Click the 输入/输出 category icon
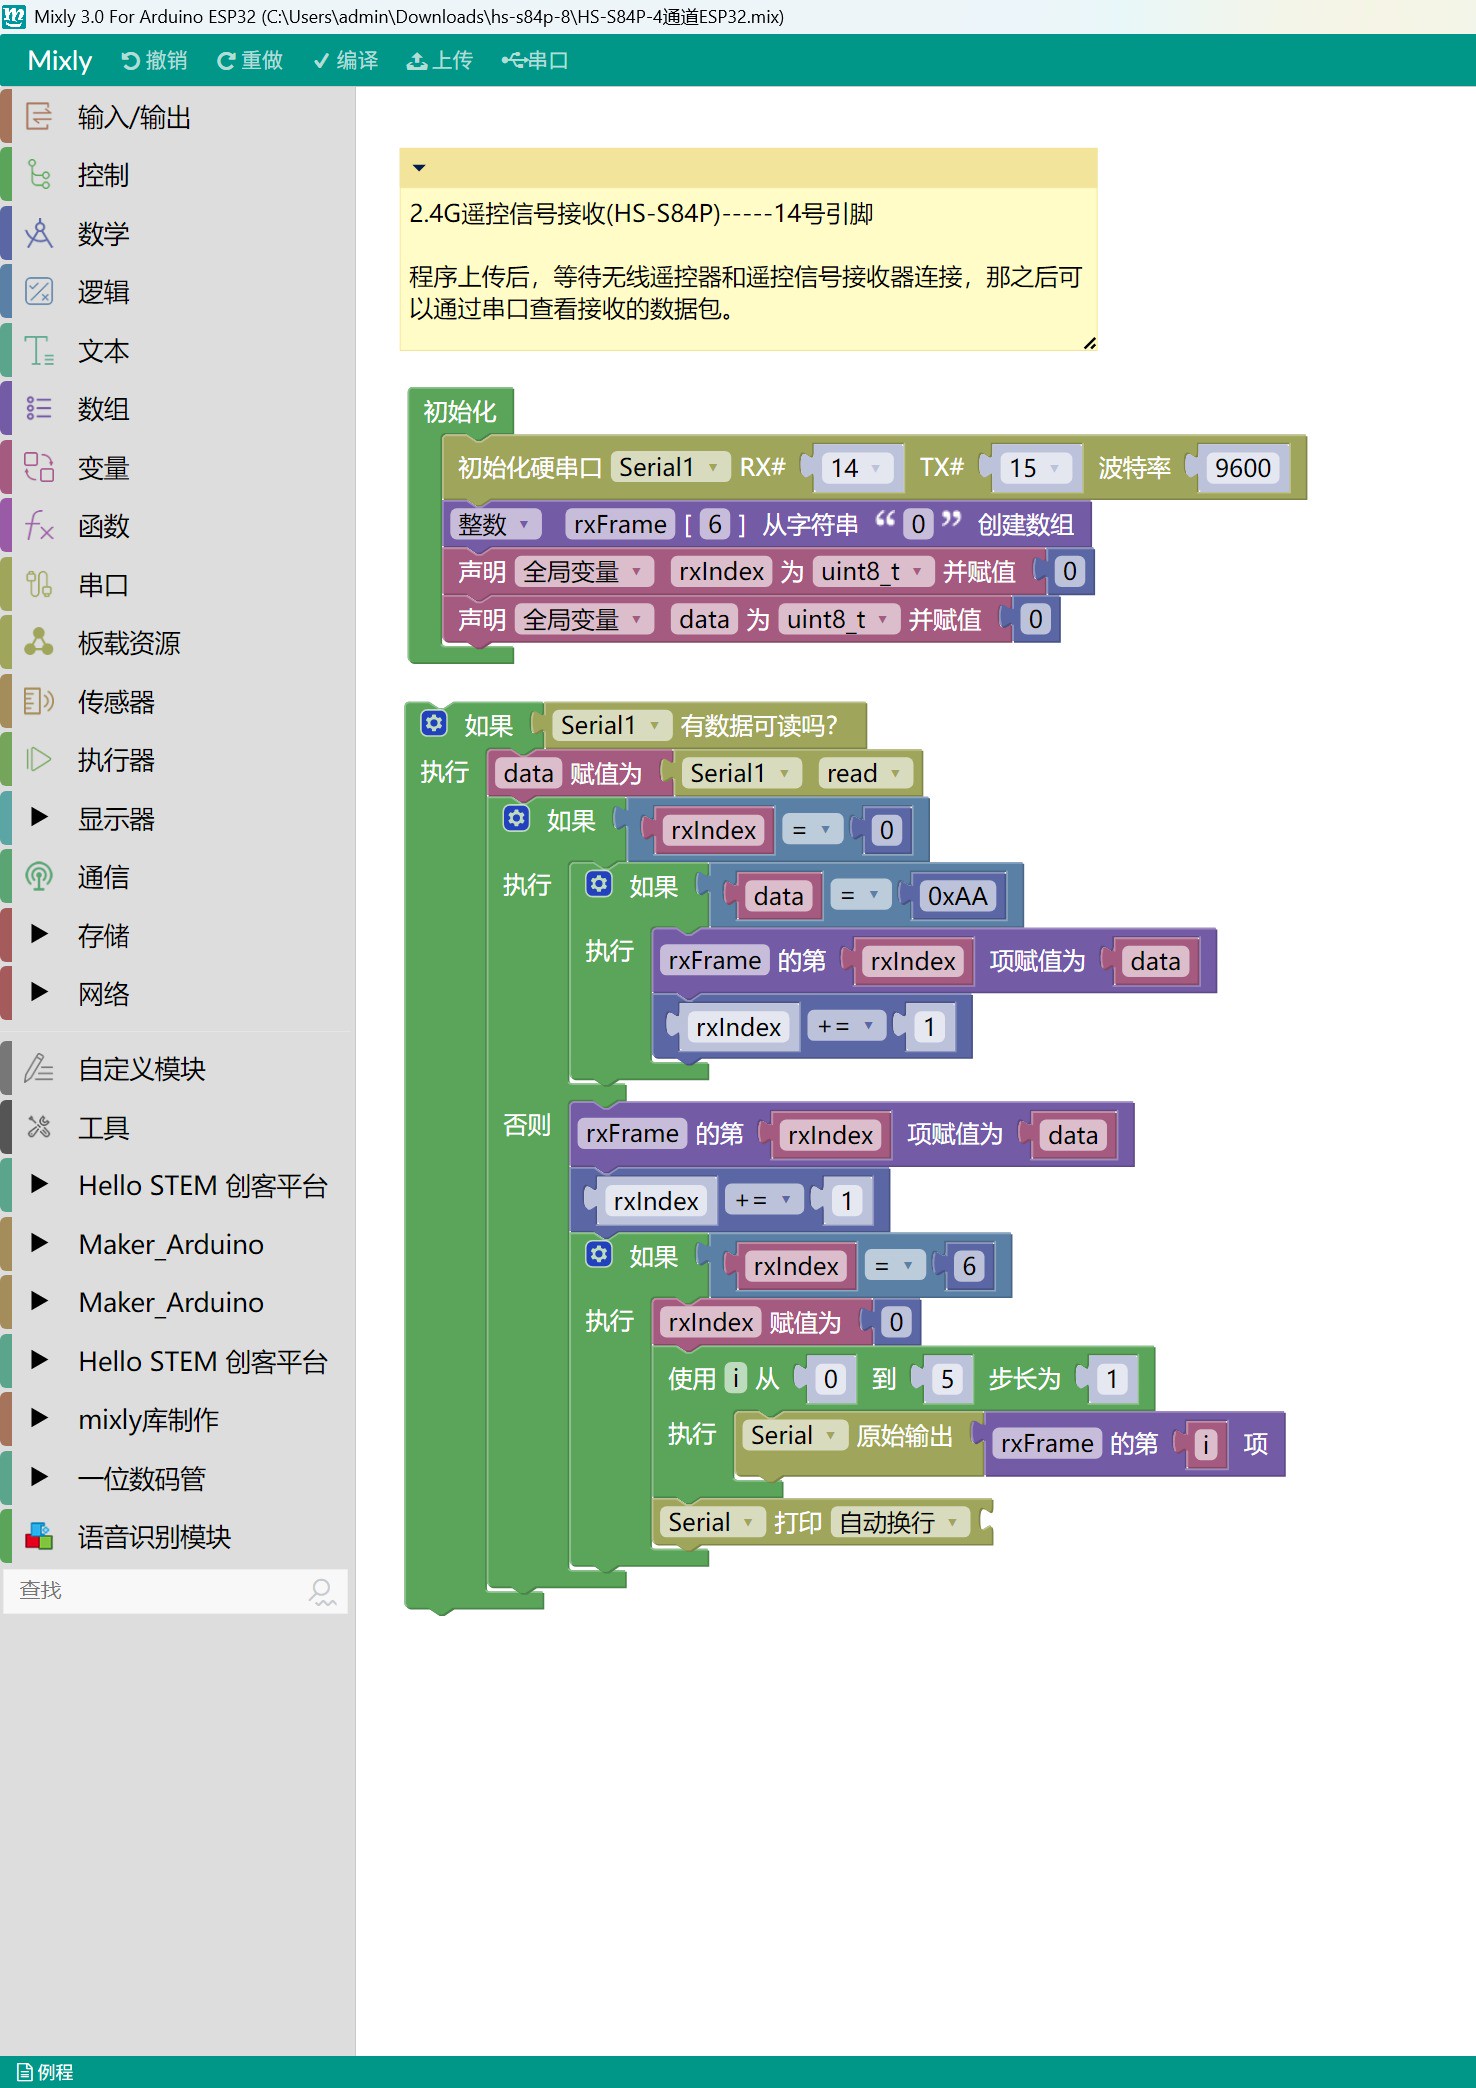This screenshot has width=1476, height=2088. pyautogui.click(x=39, y=117)
